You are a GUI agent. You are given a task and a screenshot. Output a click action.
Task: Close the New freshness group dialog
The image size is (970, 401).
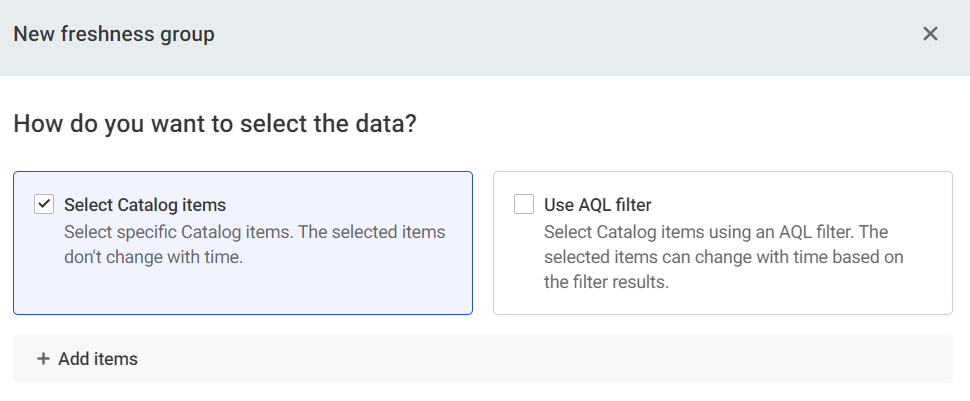[930, 34]
